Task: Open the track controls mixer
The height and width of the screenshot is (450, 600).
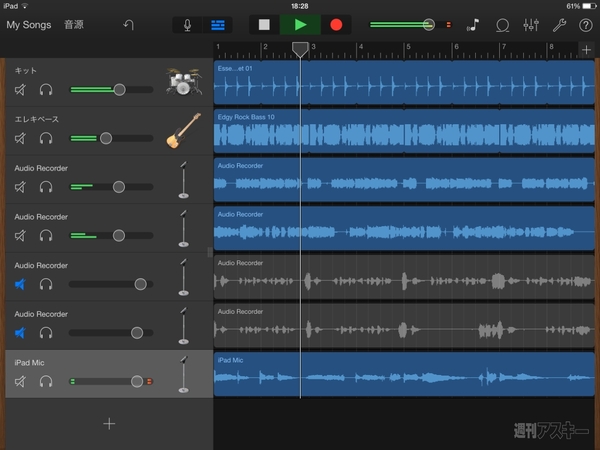Action: [531, 24]
